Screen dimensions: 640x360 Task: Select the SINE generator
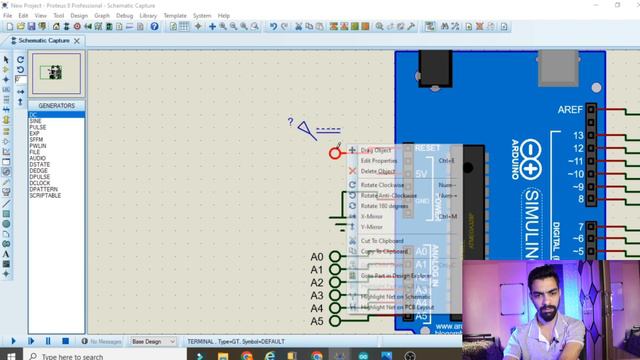click(36, 121)
